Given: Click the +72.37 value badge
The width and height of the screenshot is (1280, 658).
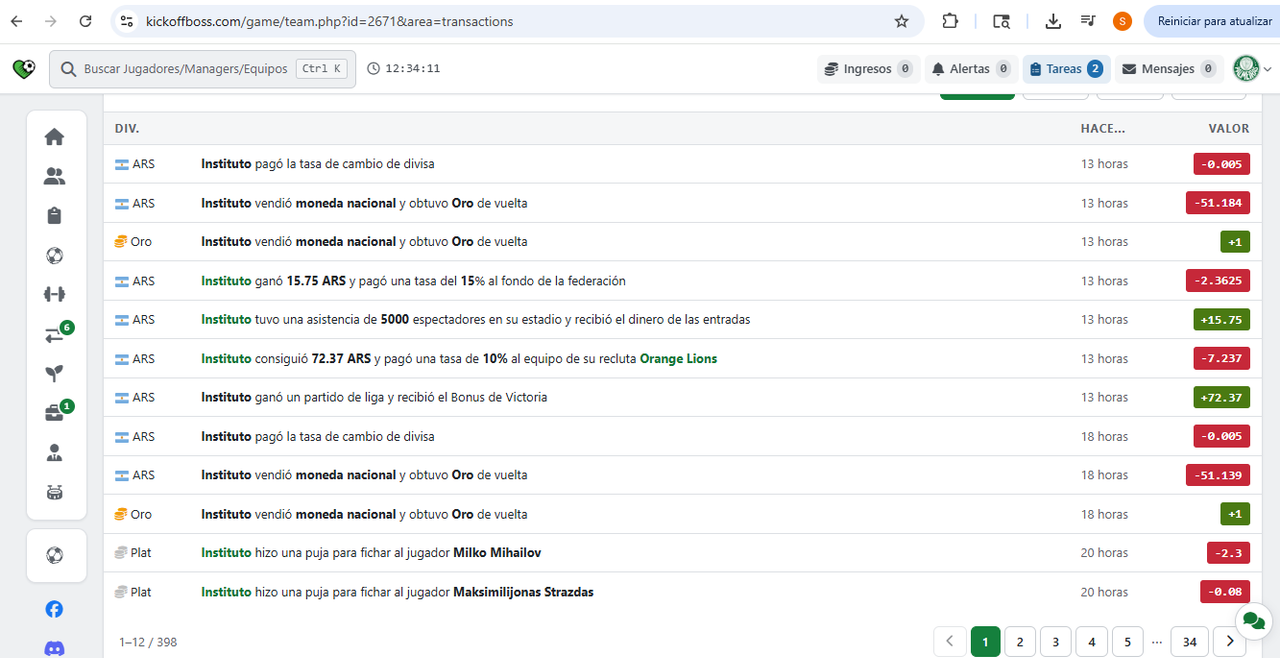Looking at the screenshot, I should click(1221, 397).
